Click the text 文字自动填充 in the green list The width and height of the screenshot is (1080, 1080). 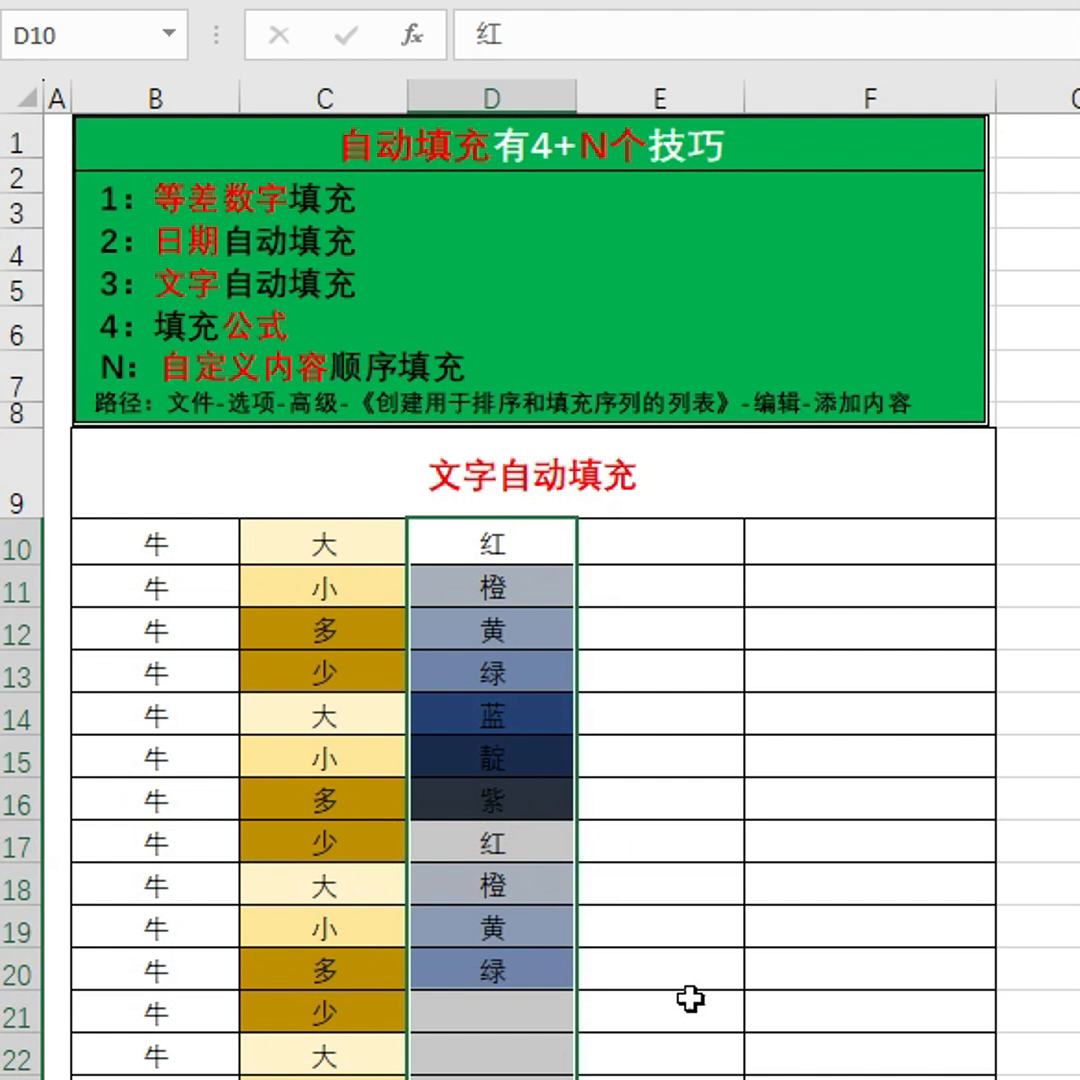(x=255, y=284)
